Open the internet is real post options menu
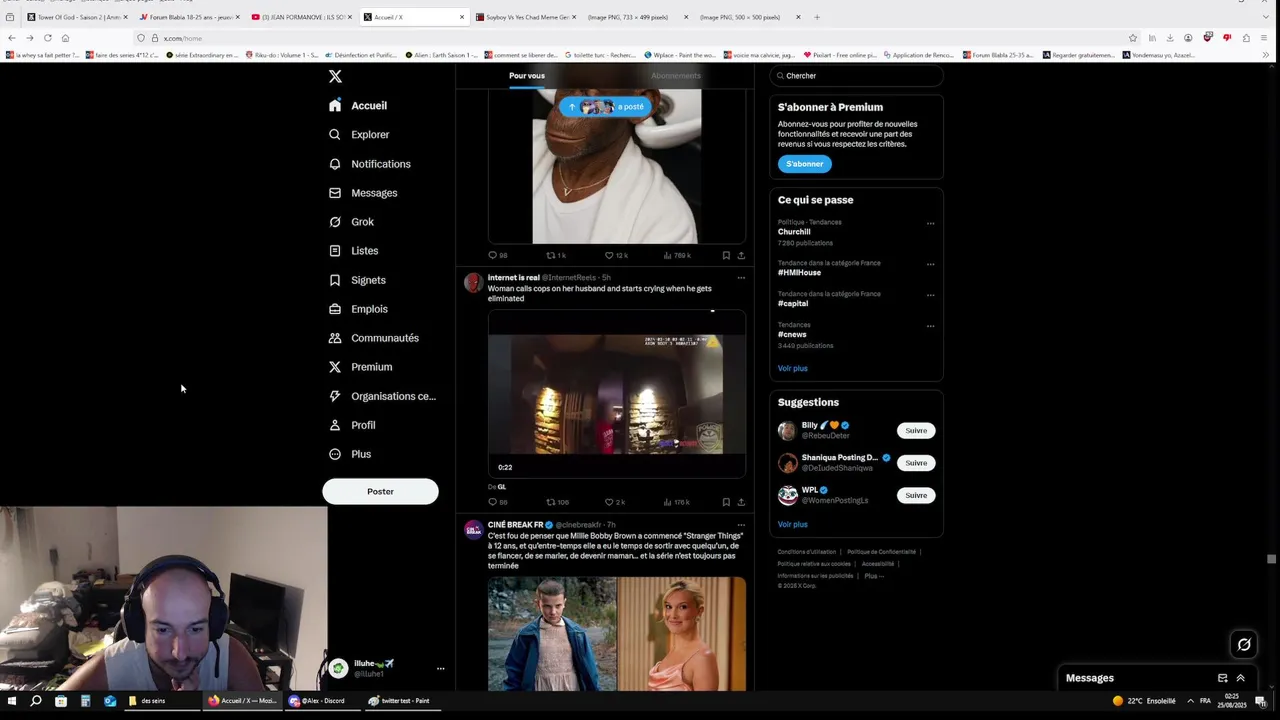The width and height of the screenshot is (1280, 720). point(741,277)
